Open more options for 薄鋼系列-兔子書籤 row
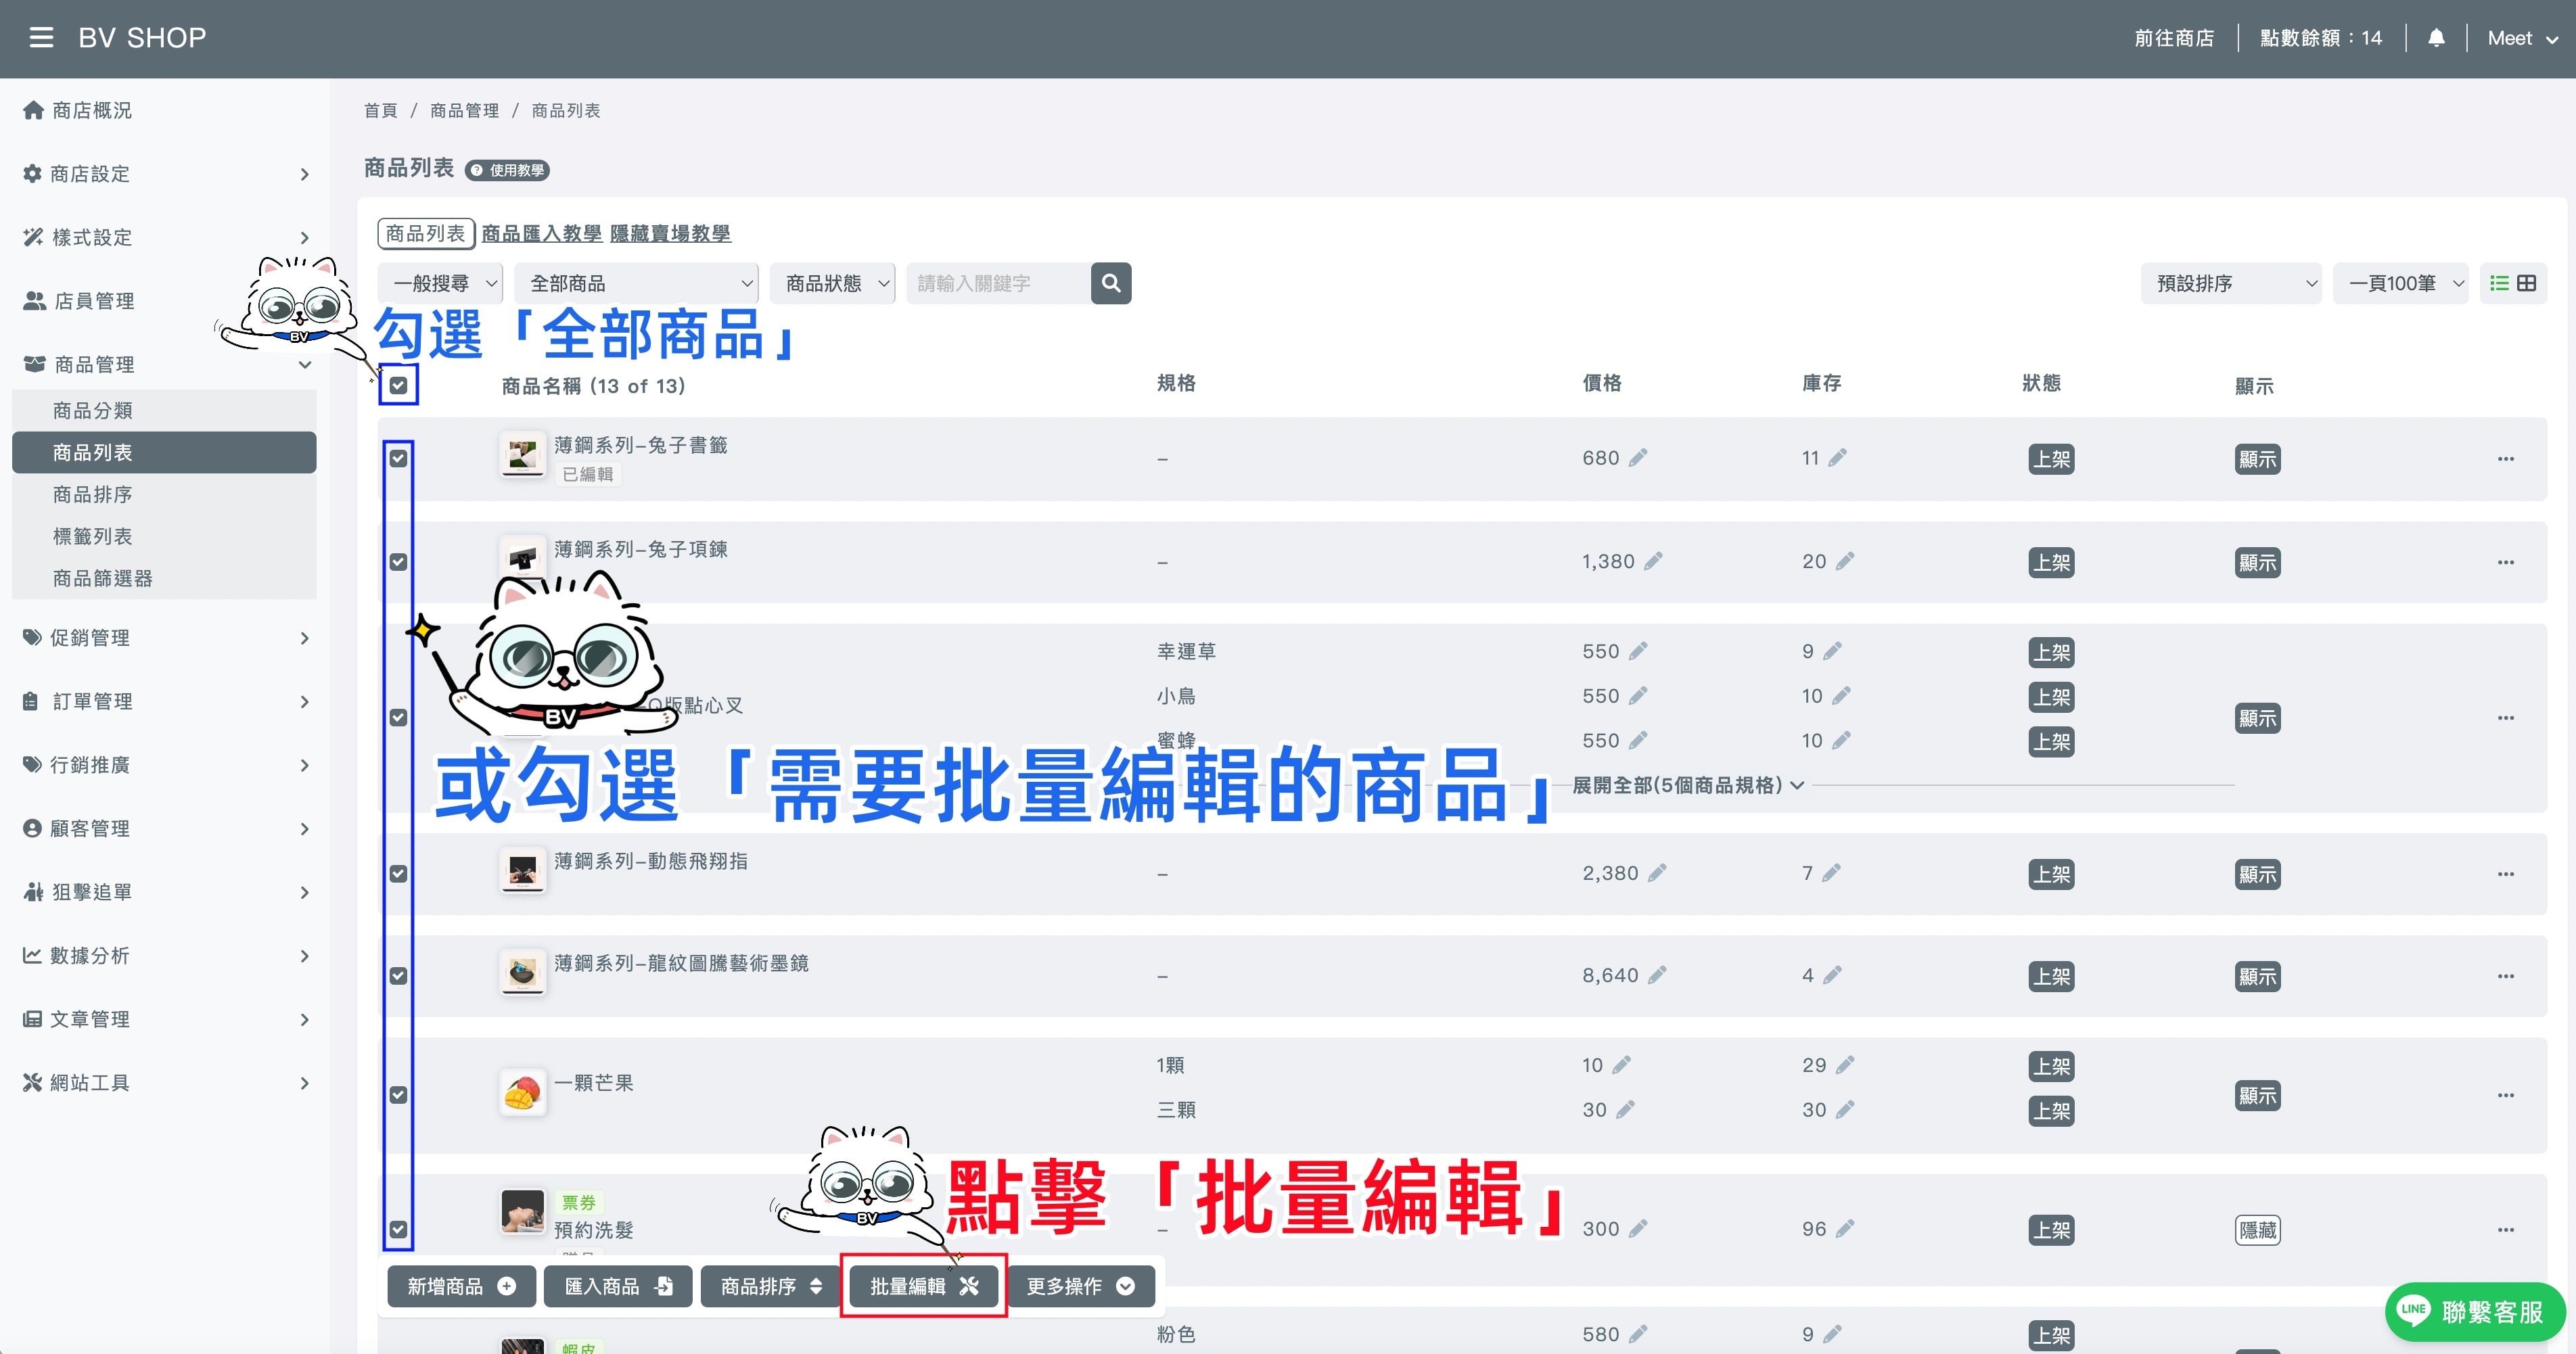 pyautogui.click(x=2505, y=459)
